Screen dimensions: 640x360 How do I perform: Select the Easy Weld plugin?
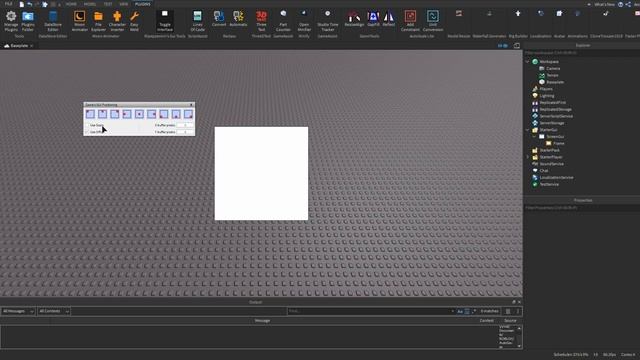(x=134, y=21)
